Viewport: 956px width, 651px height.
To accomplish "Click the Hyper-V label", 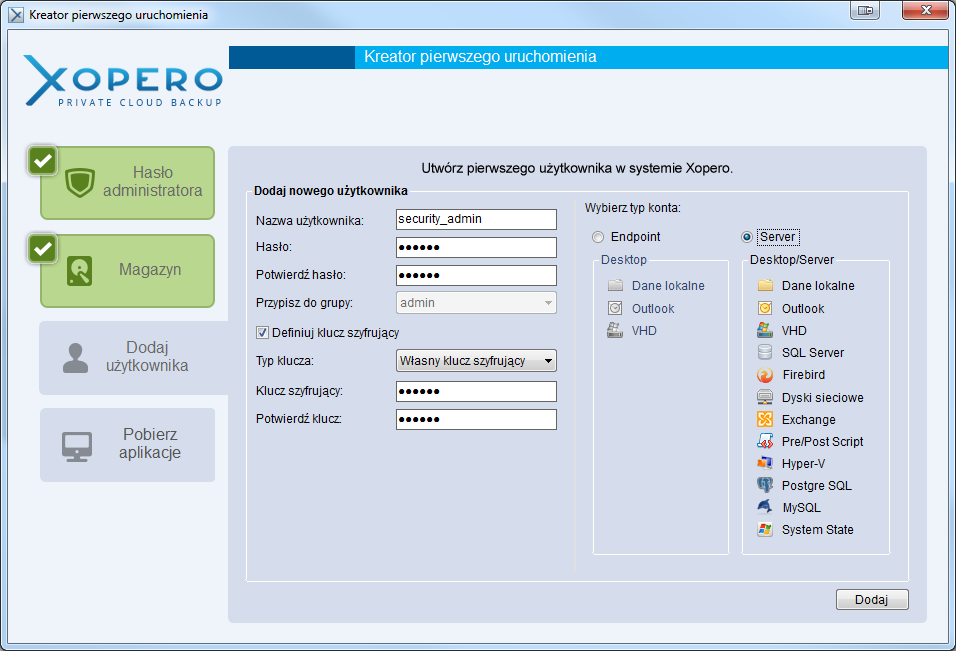I will [x=804, y=464].
